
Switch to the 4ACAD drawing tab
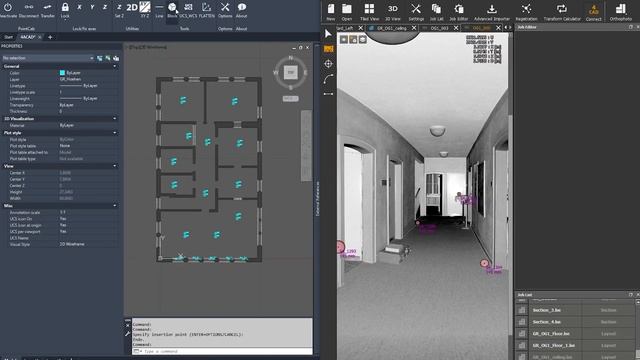[28, 37]
